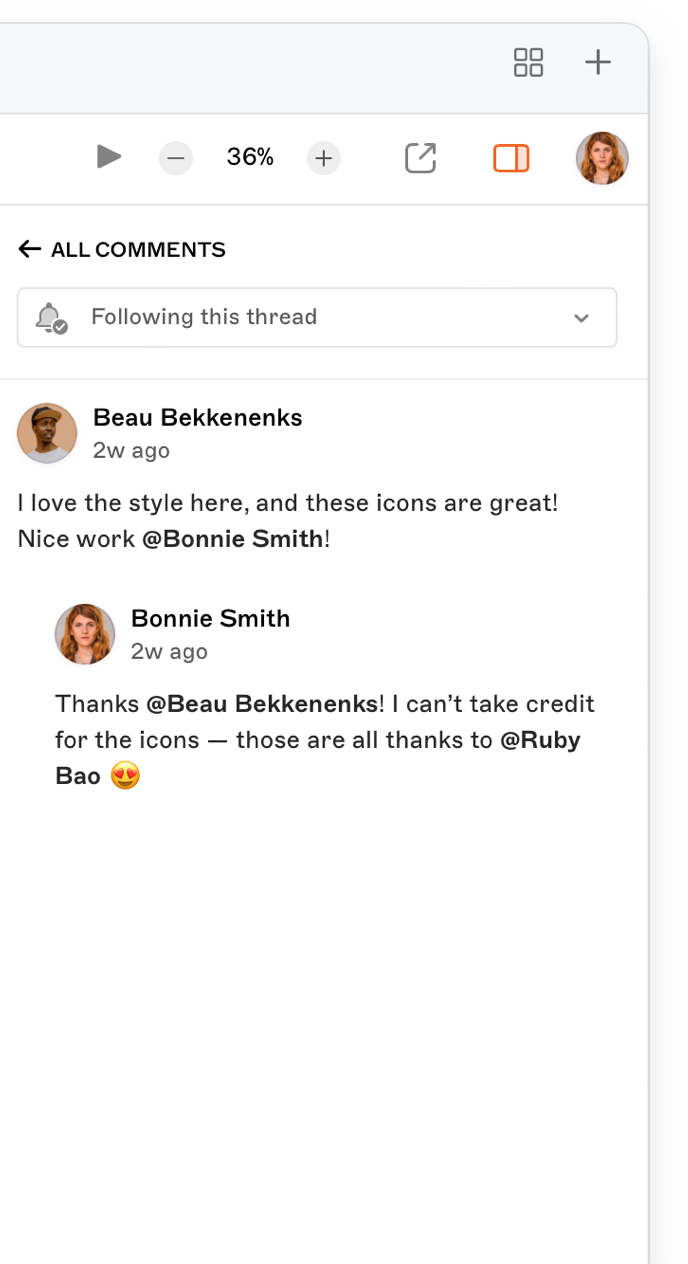This screenshot has height=1264, width=688.
Task: Click Beau Bekkenenks's profile picture
Action: tap(47, 433)
